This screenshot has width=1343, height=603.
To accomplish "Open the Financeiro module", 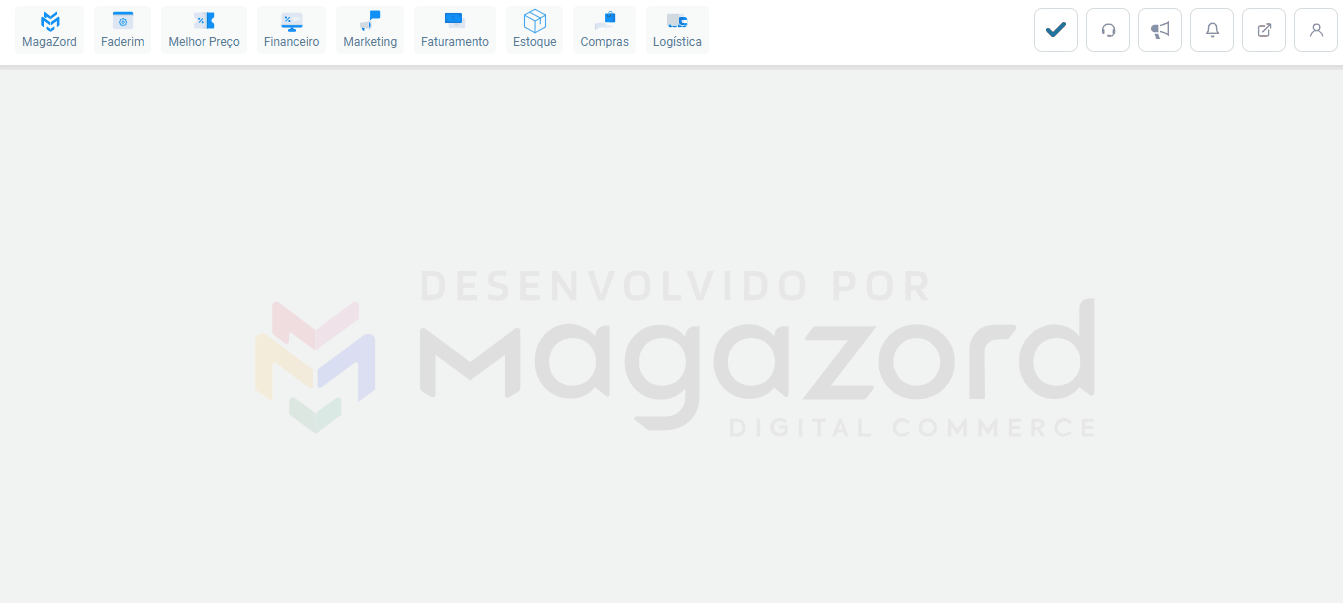I will click(291, 30).
